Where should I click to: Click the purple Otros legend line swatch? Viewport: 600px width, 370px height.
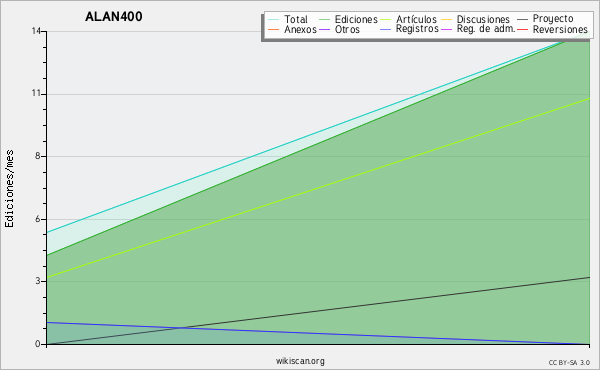point(324,29)
